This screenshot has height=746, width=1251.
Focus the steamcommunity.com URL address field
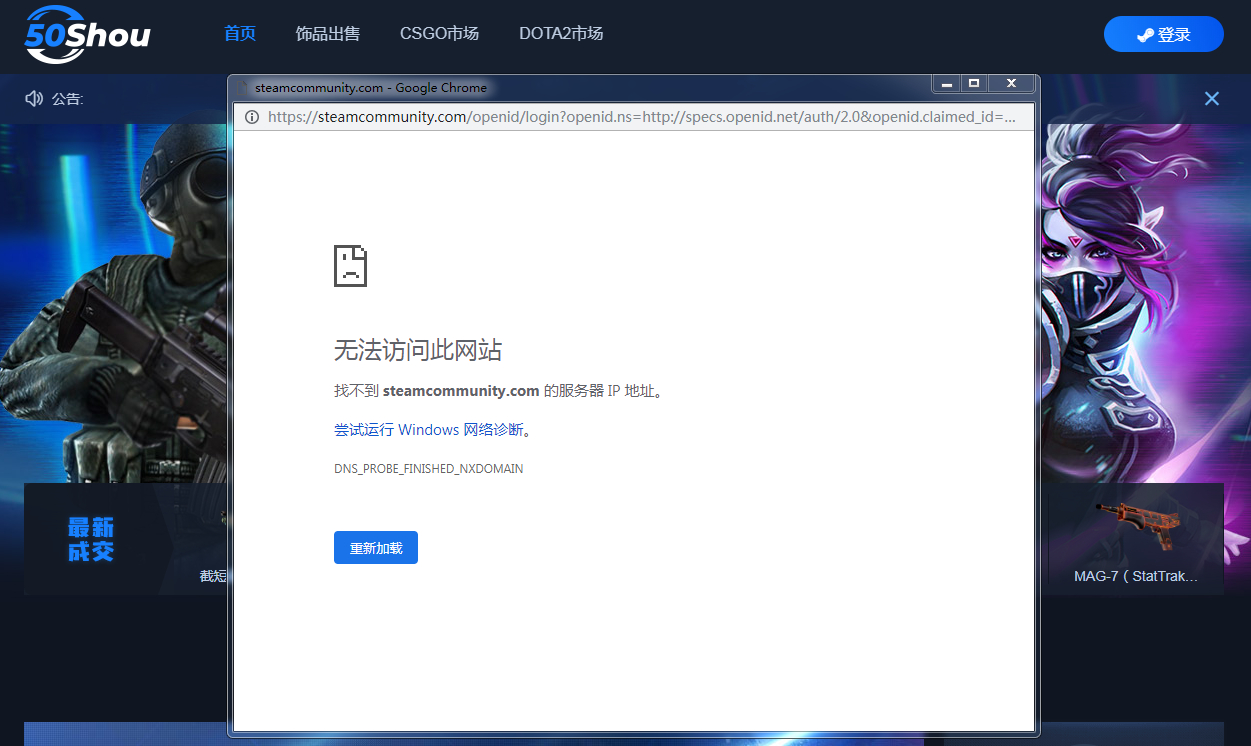click(x=641, y=117)
